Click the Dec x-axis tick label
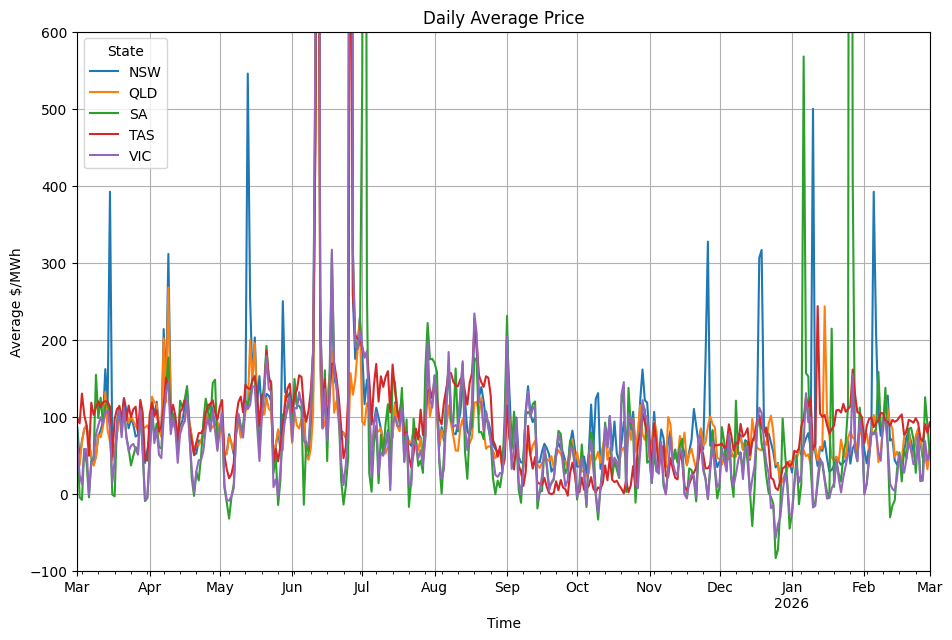The width and height of the screenshot is (952, 640). point(720,588)
